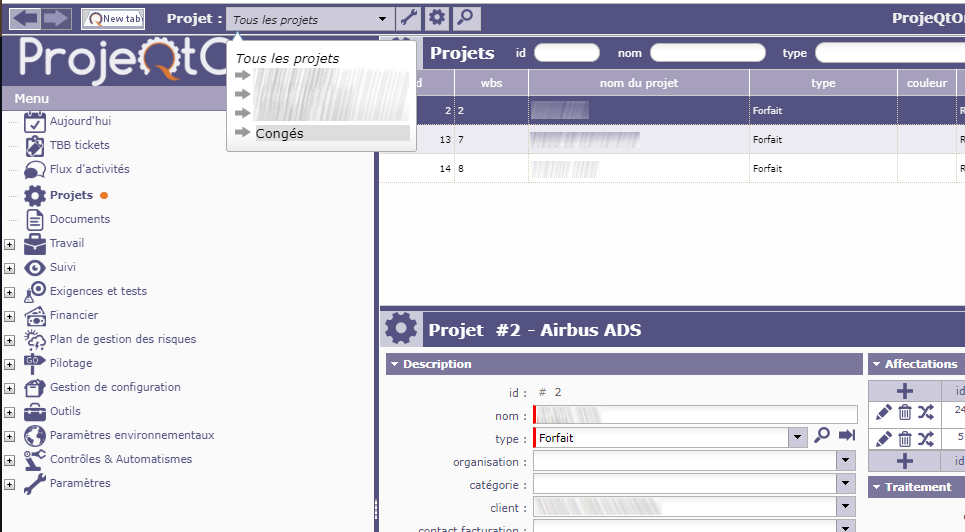Screen dimensions: 965x532
Task: Click the back navigation arrow
Action: coord(25,18)
